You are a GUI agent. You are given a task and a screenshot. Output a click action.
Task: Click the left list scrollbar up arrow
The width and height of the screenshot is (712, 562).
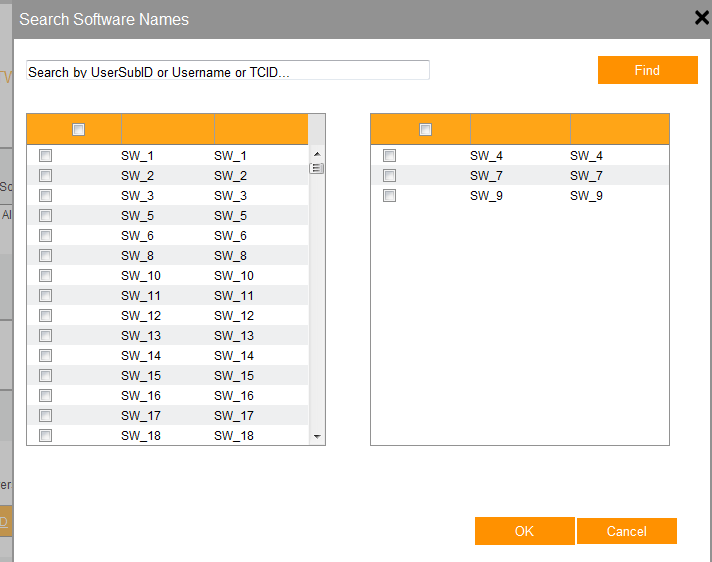pos(317,154)
